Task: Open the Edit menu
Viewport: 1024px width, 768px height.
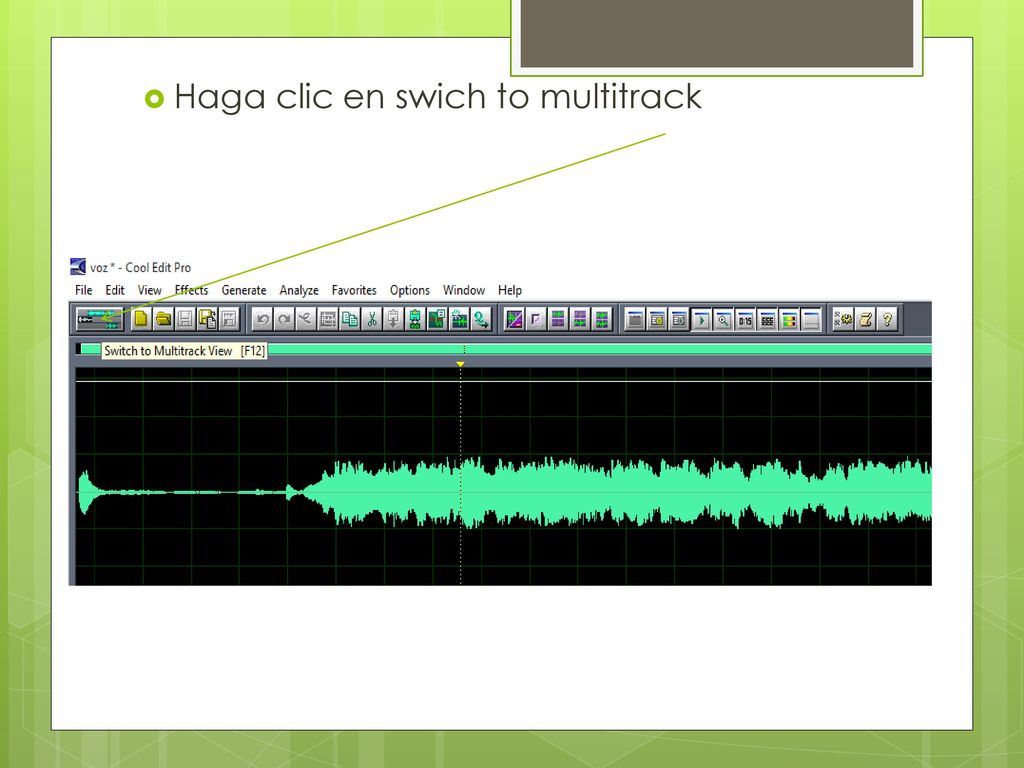Action: coord(115,290)
